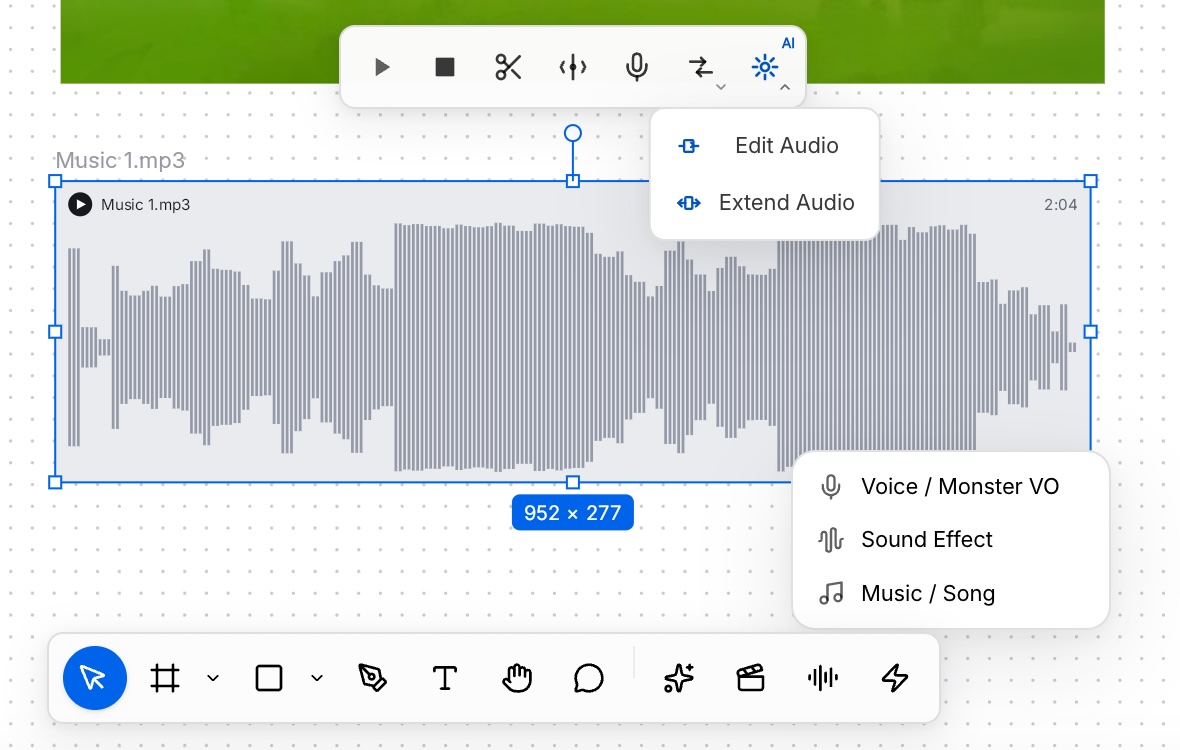Choose Edit Audio menu option
This screenshot has height=750, width=1180.
765,146
